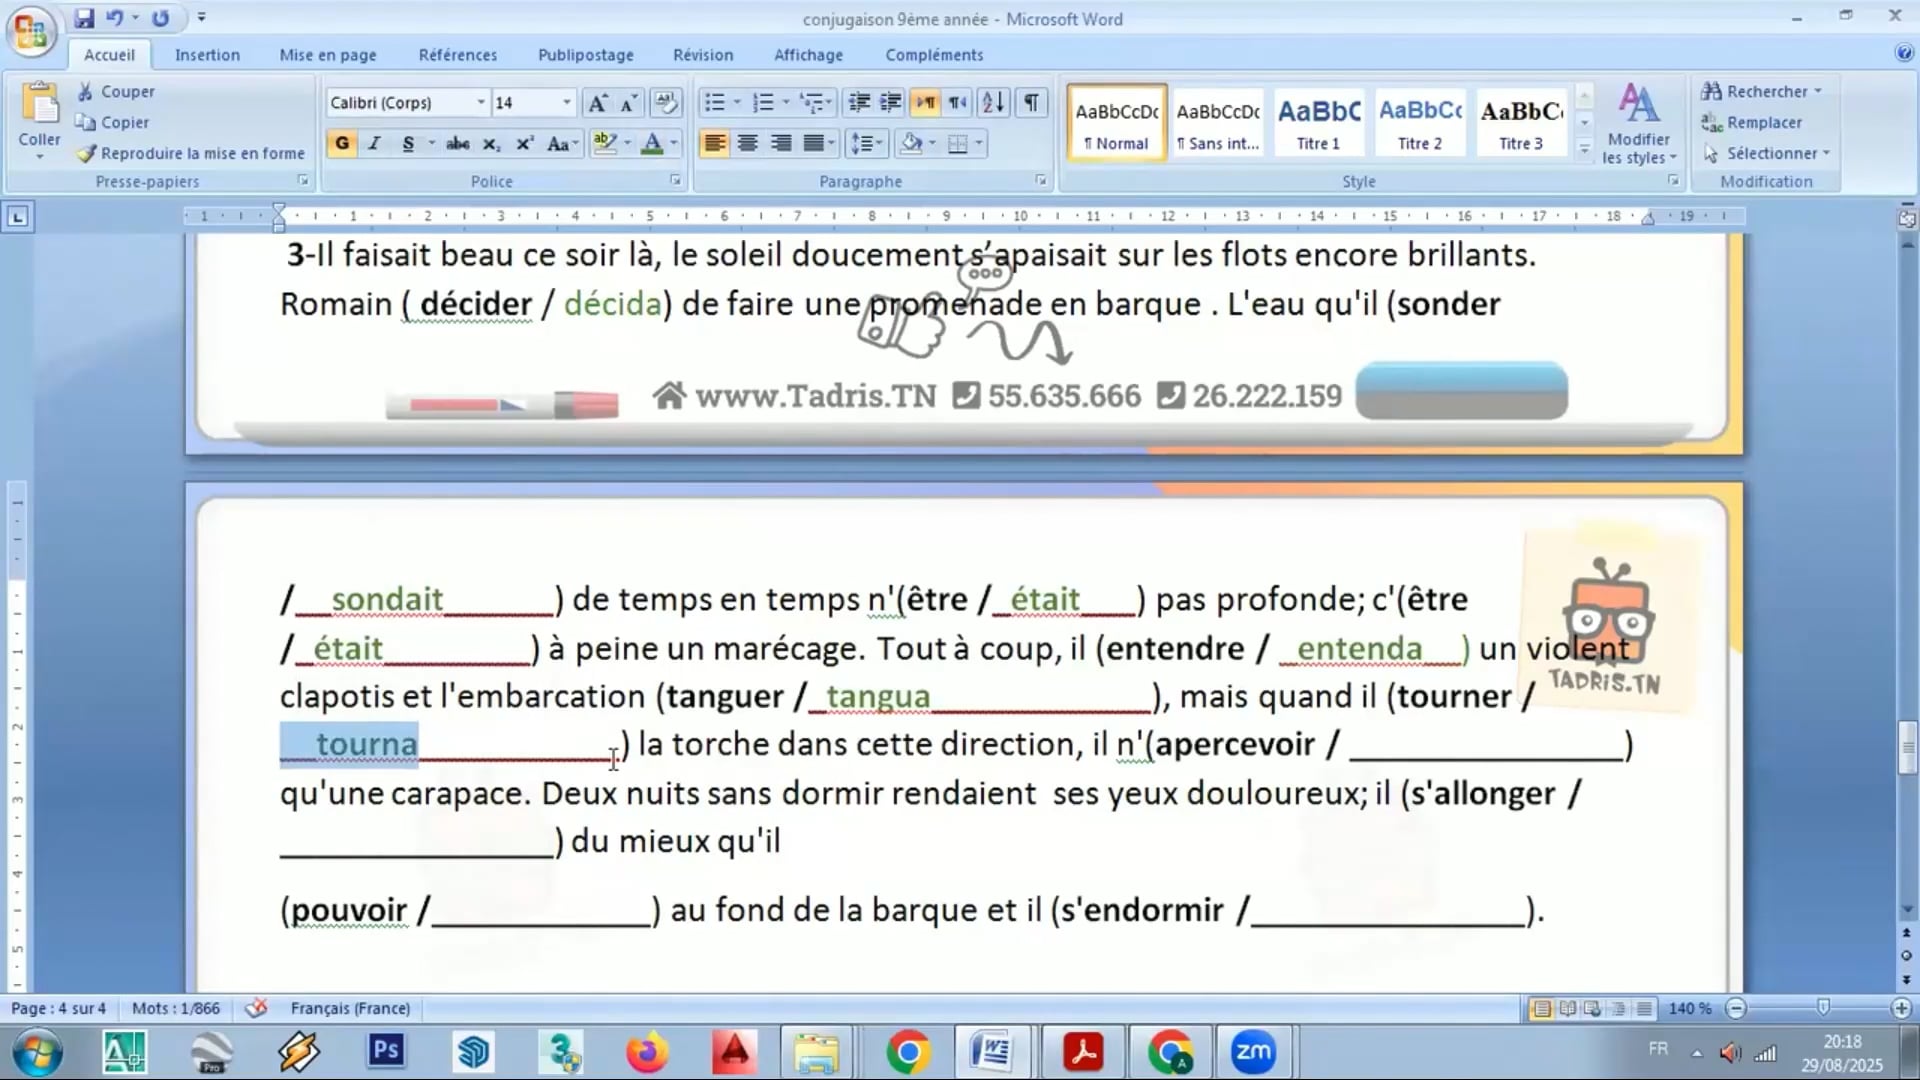Click the Center text alignment icon

(747, 143)
